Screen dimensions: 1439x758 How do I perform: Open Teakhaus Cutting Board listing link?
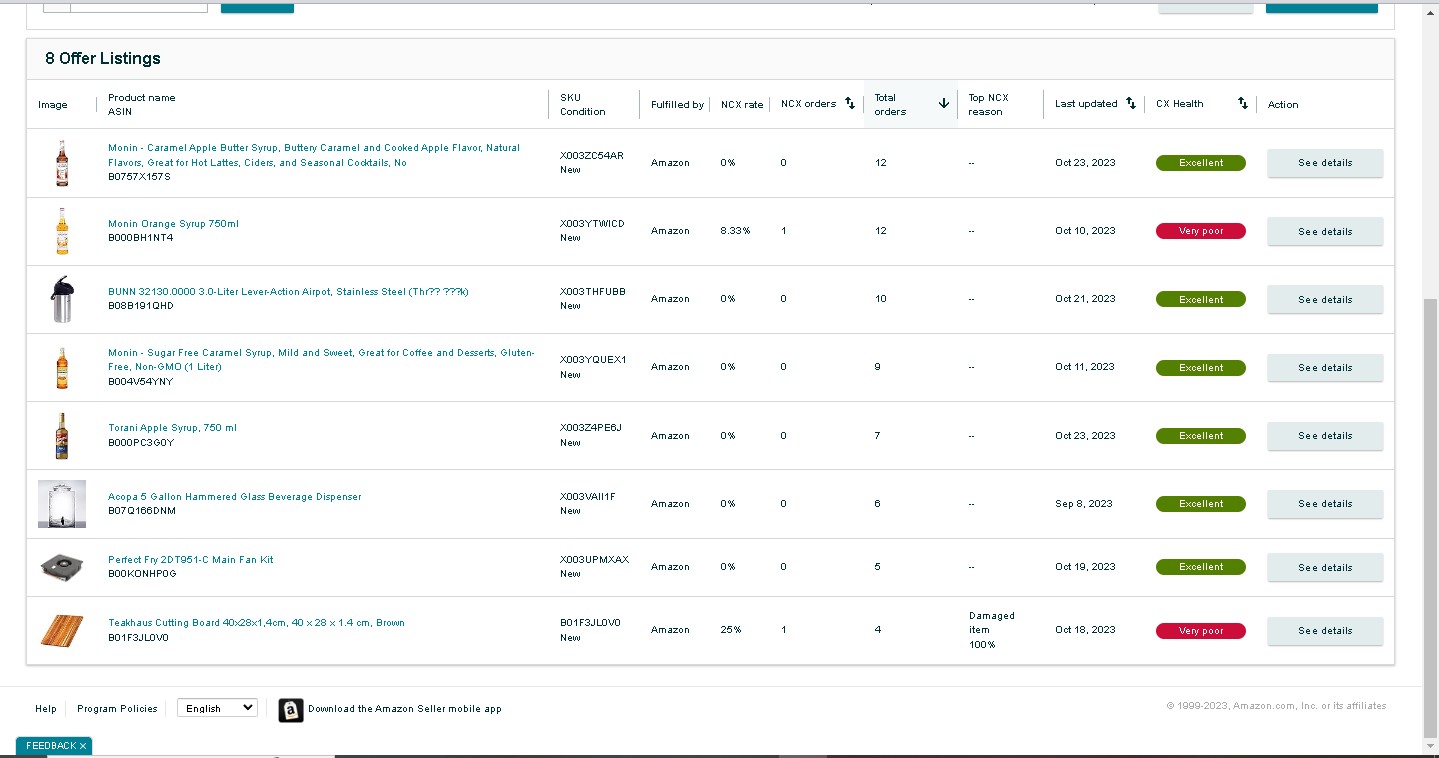tap(256, 623)
